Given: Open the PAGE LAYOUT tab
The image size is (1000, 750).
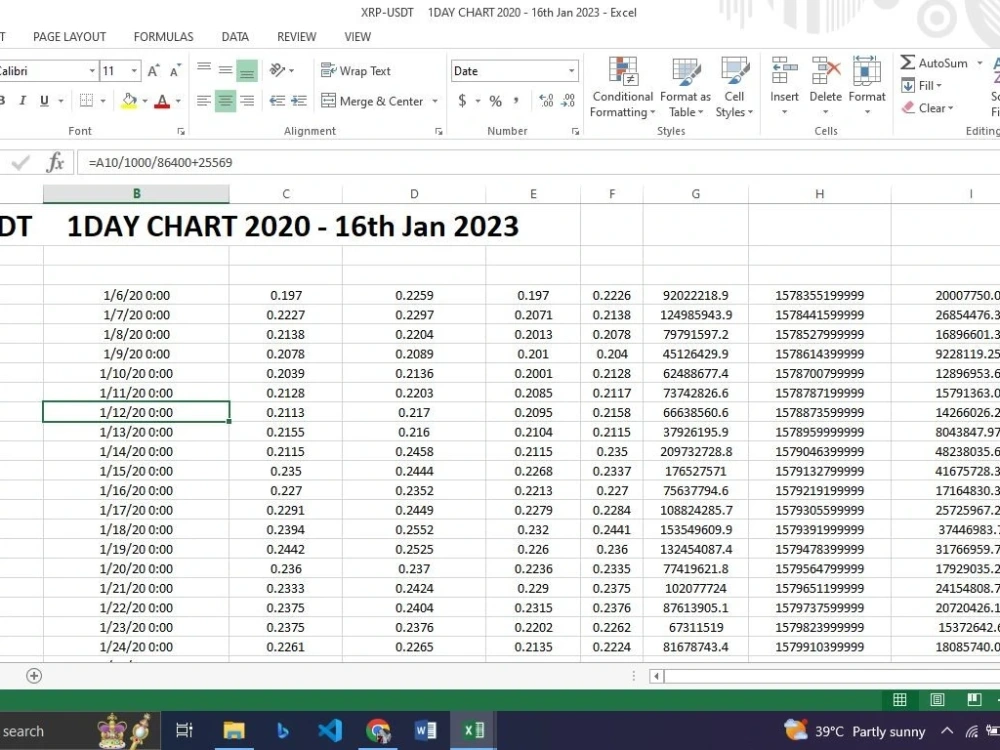Looking at the screenshot, I should coord(69,37).
